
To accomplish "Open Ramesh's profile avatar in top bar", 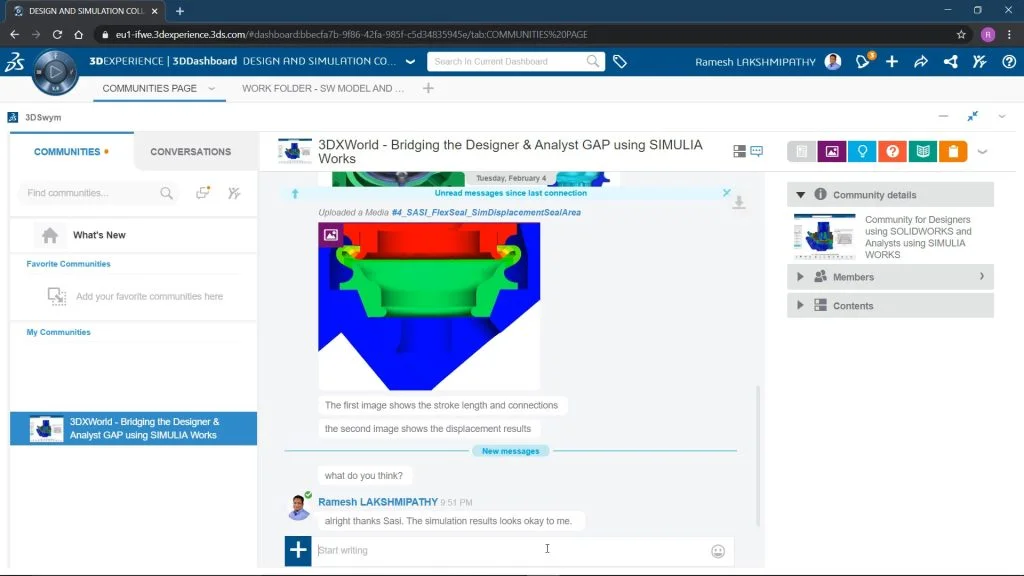I will 833,61.
